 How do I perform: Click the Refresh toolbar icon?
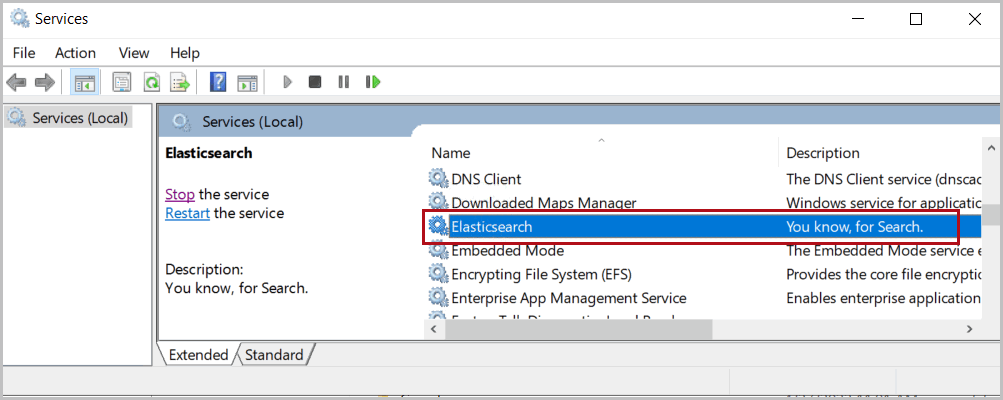click(x=151, y=82)
